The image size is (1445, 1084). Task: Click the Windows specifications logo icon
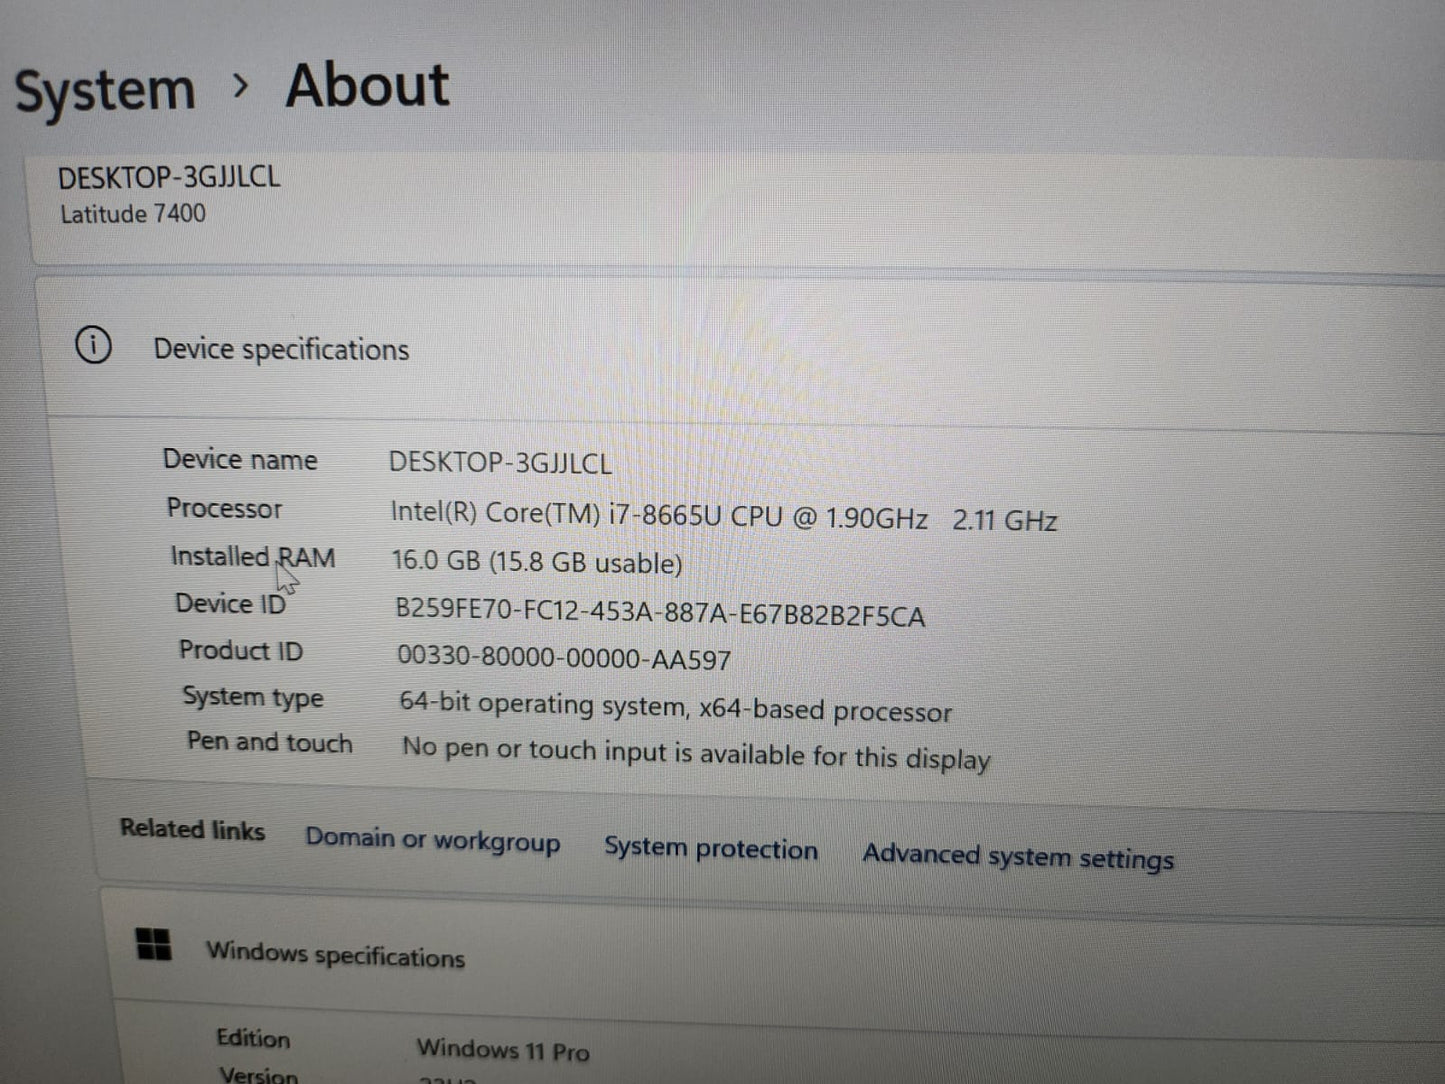click(152, 944)
